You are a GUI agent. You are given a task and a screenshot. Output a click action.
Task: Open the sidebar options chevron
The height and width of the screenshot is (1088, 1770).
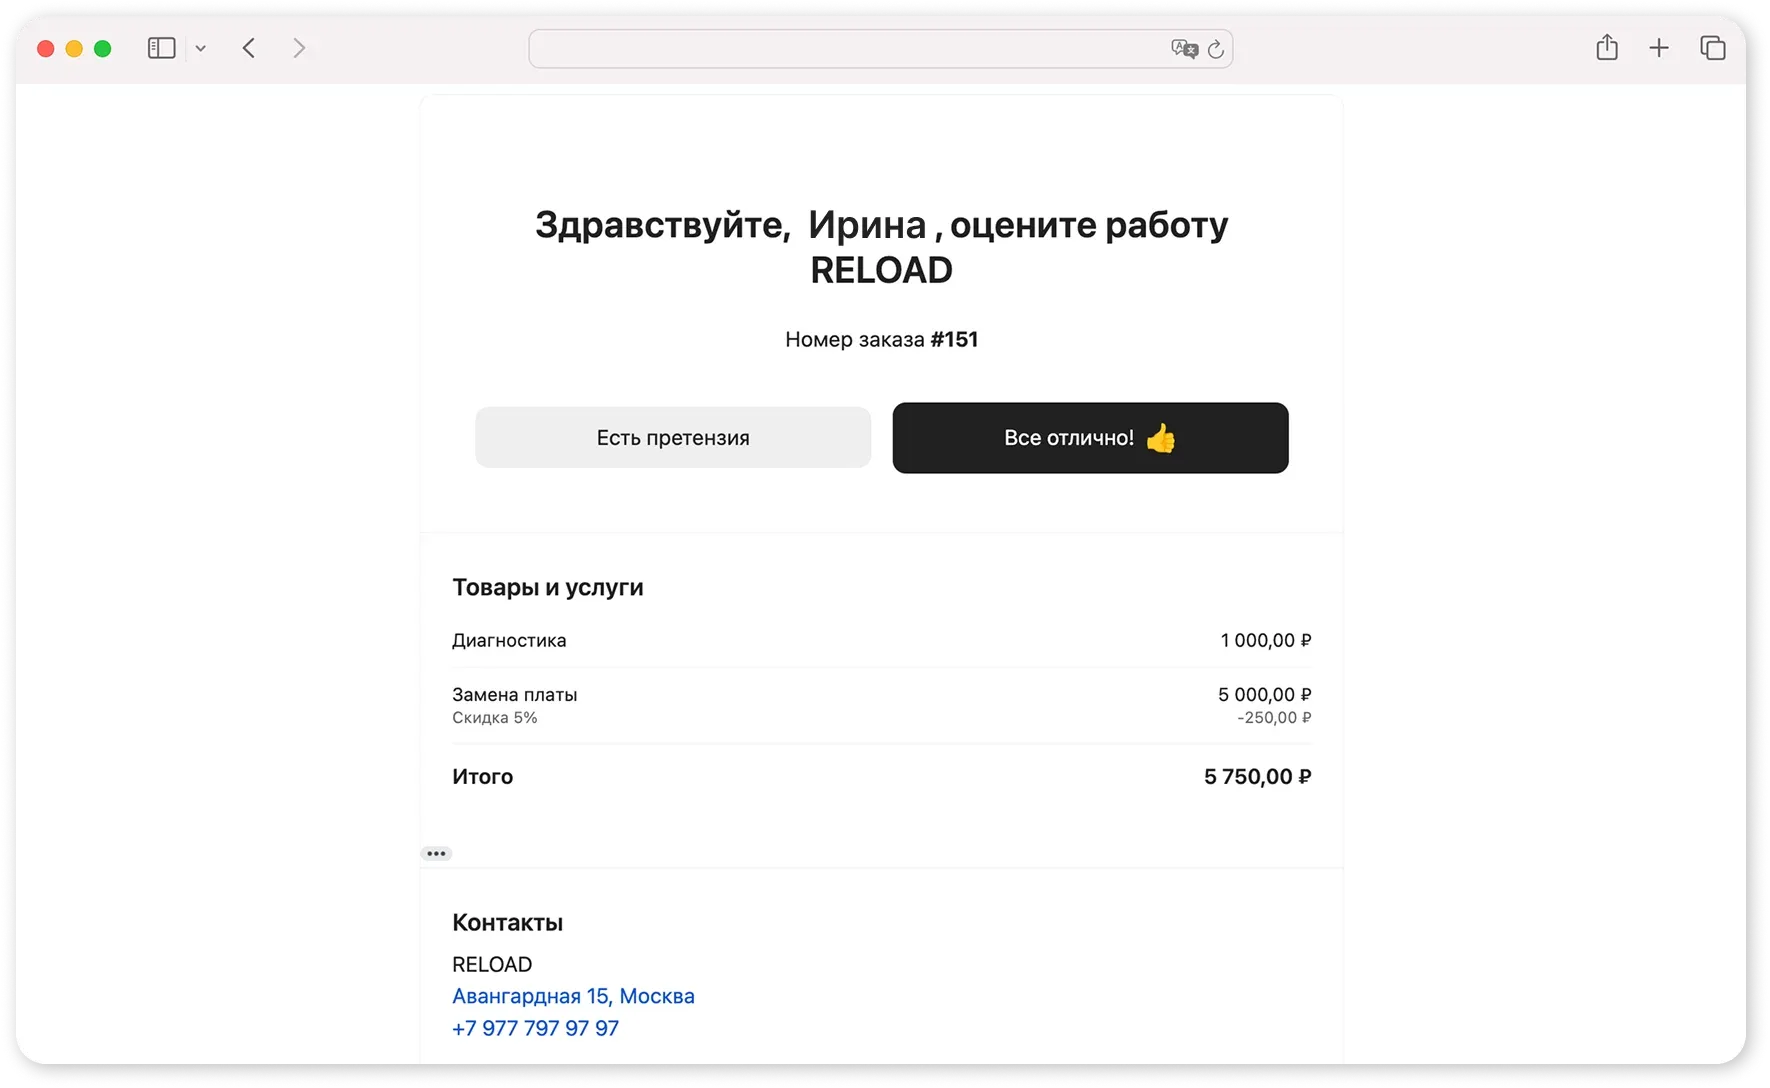(201, 47)
